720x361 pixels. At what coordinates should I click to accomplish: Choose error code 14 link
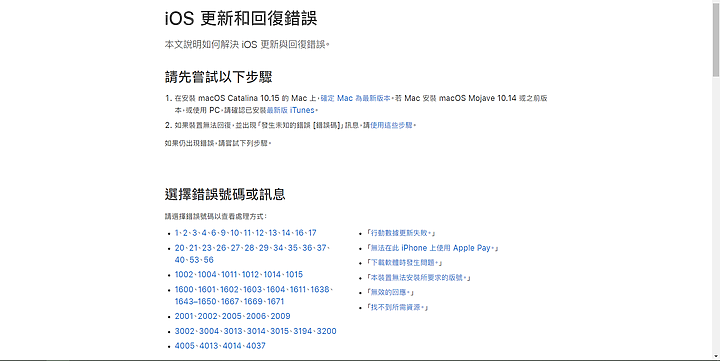tap(286, 233)
